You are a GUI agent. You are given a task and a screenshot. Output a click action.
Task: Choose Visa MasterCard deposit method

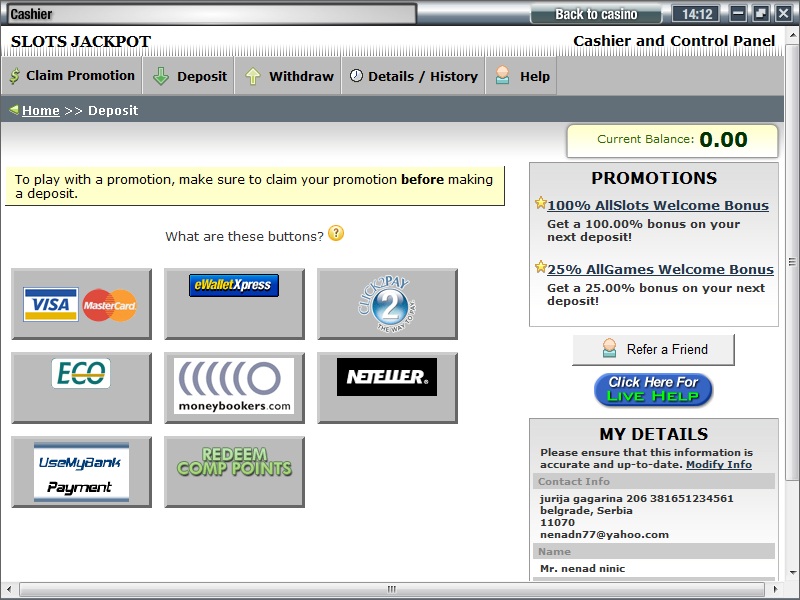coord(81,304)
